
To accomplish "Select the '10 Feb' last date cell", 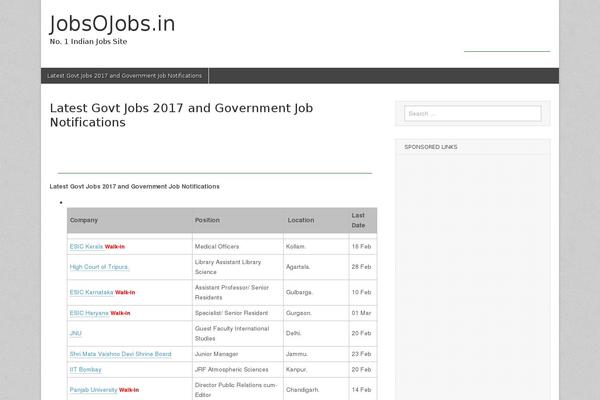I will coord(361,292).
